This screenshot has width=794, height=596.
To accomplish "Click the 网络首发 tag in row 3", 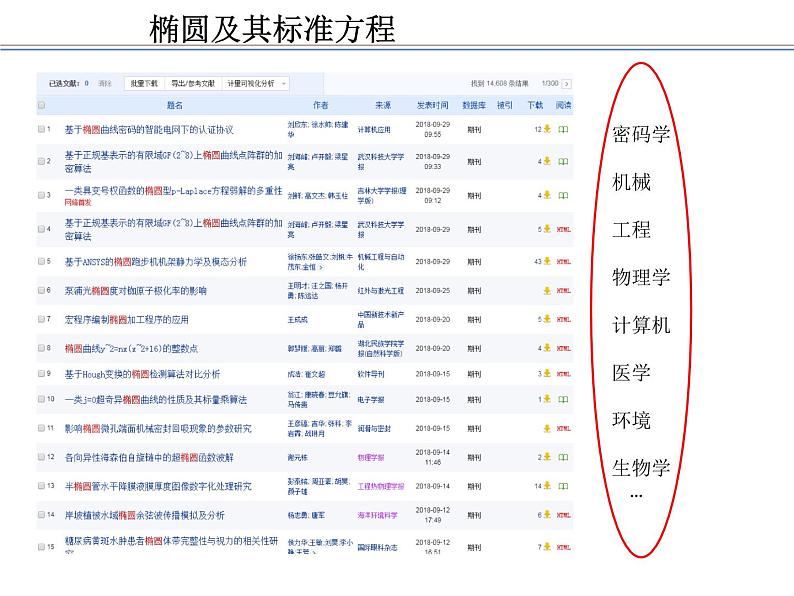I will pos(78,203).
